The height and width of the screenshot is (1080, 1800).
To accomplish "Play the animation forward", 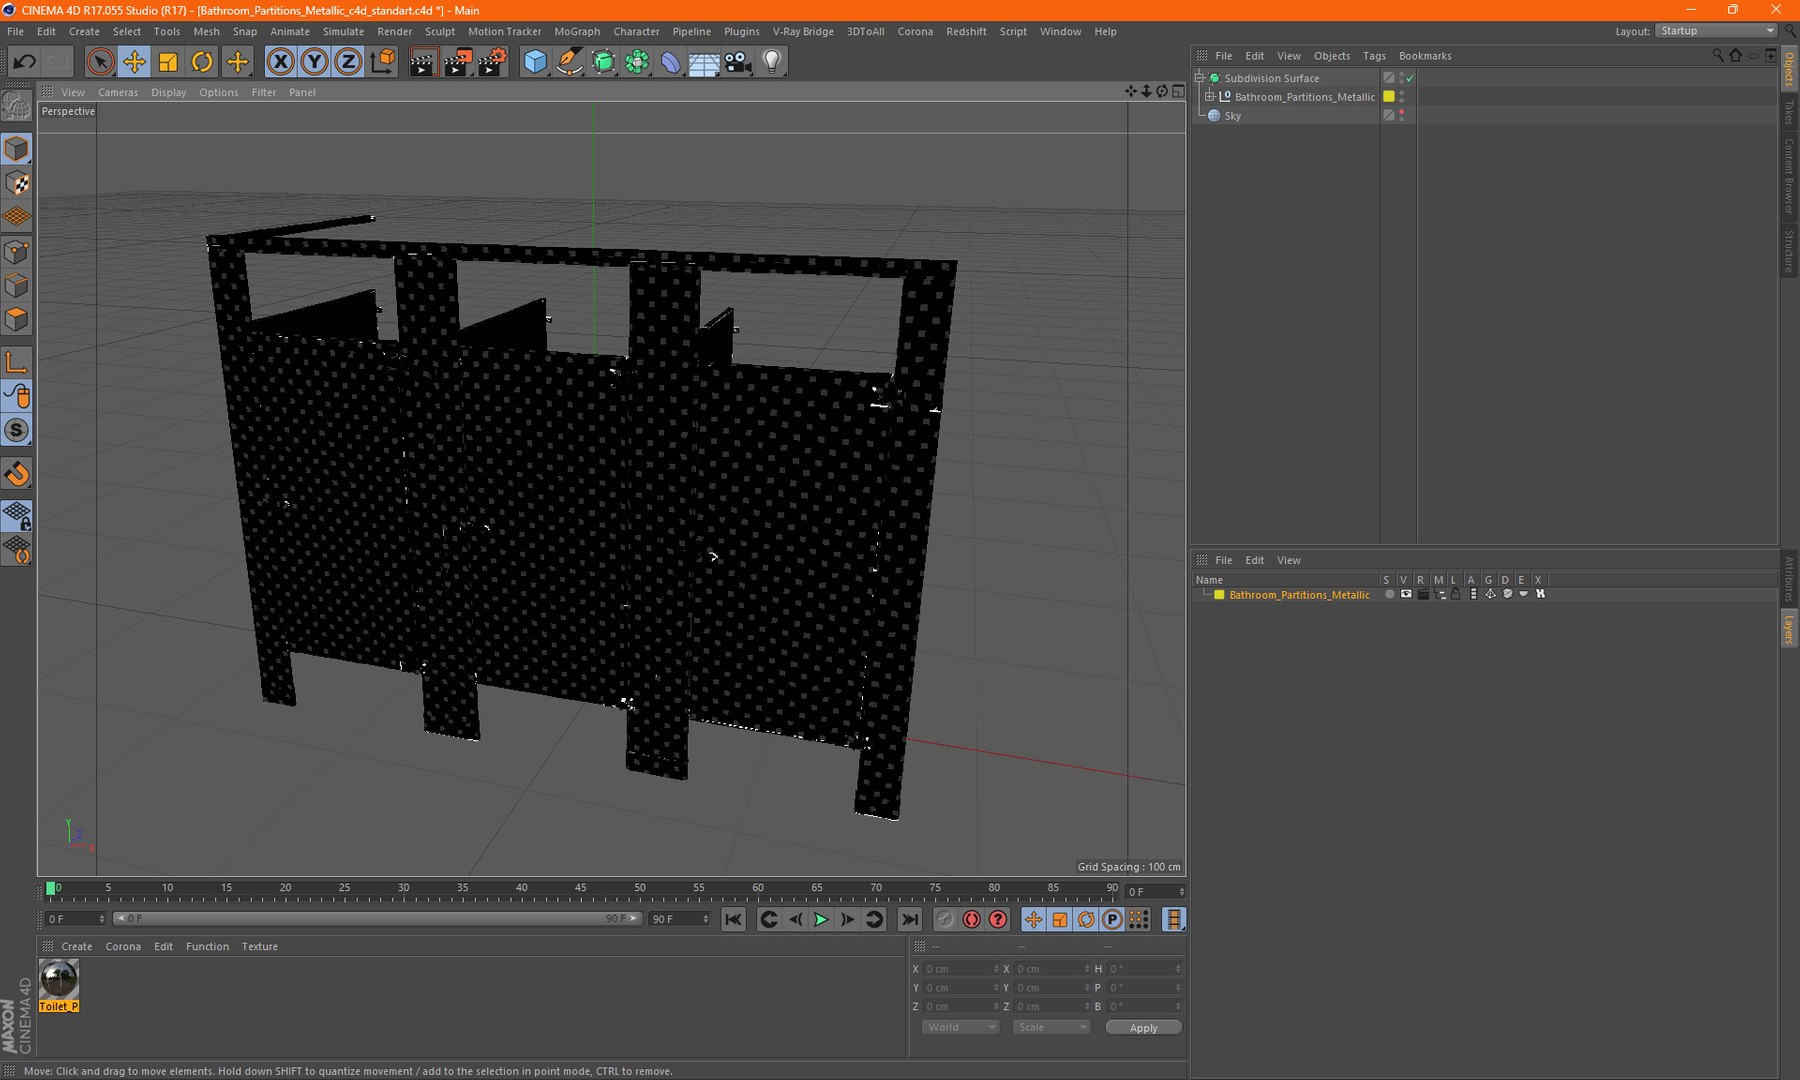I will pyautogui.click(x=821, y=919).
